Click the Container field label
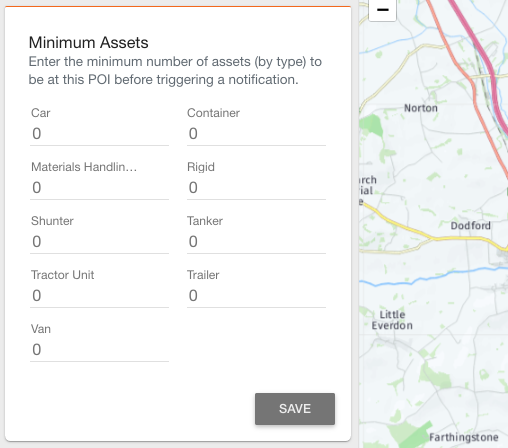This screenshot has width=508, height=448. click(213, 113)
